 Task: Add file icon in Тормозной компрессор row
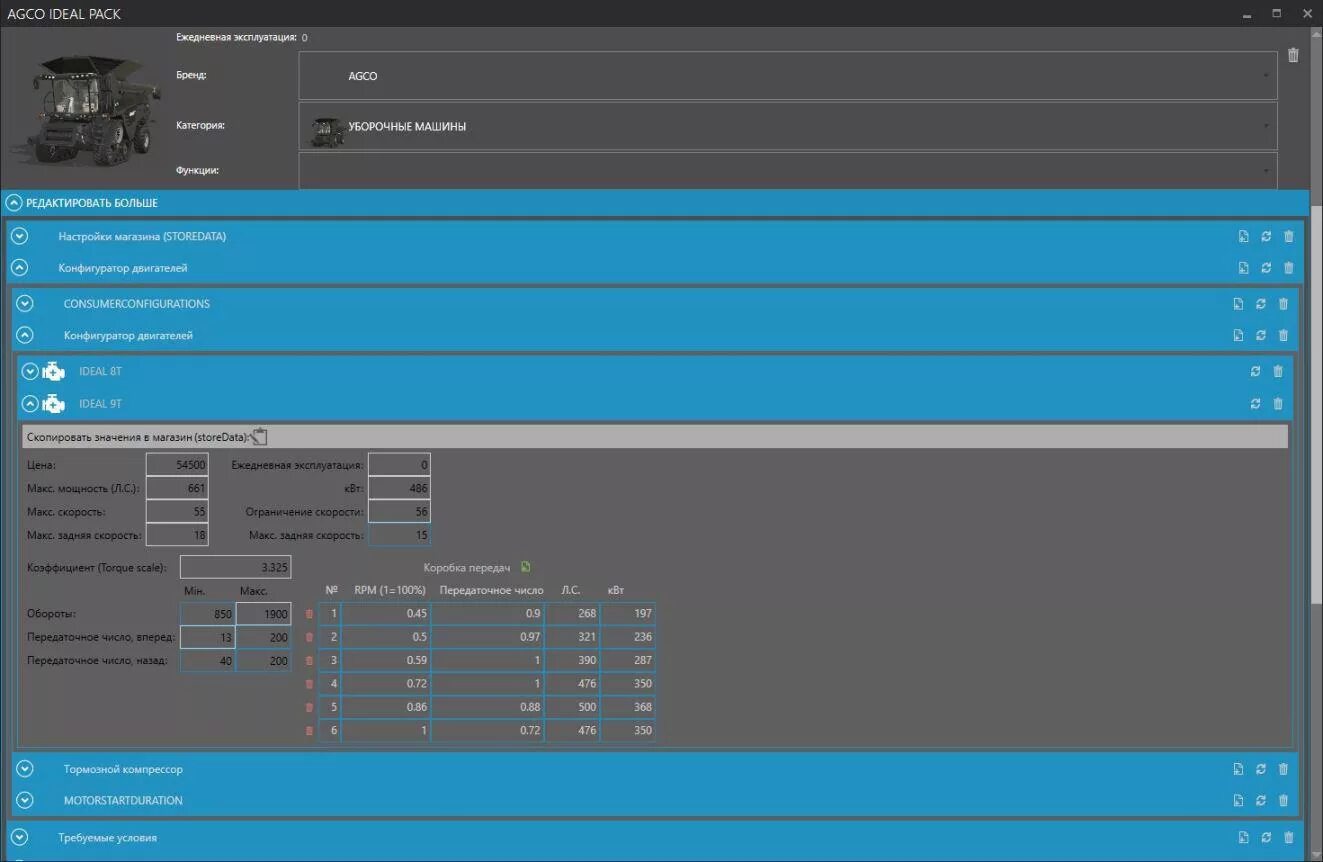pos(1238,769)
